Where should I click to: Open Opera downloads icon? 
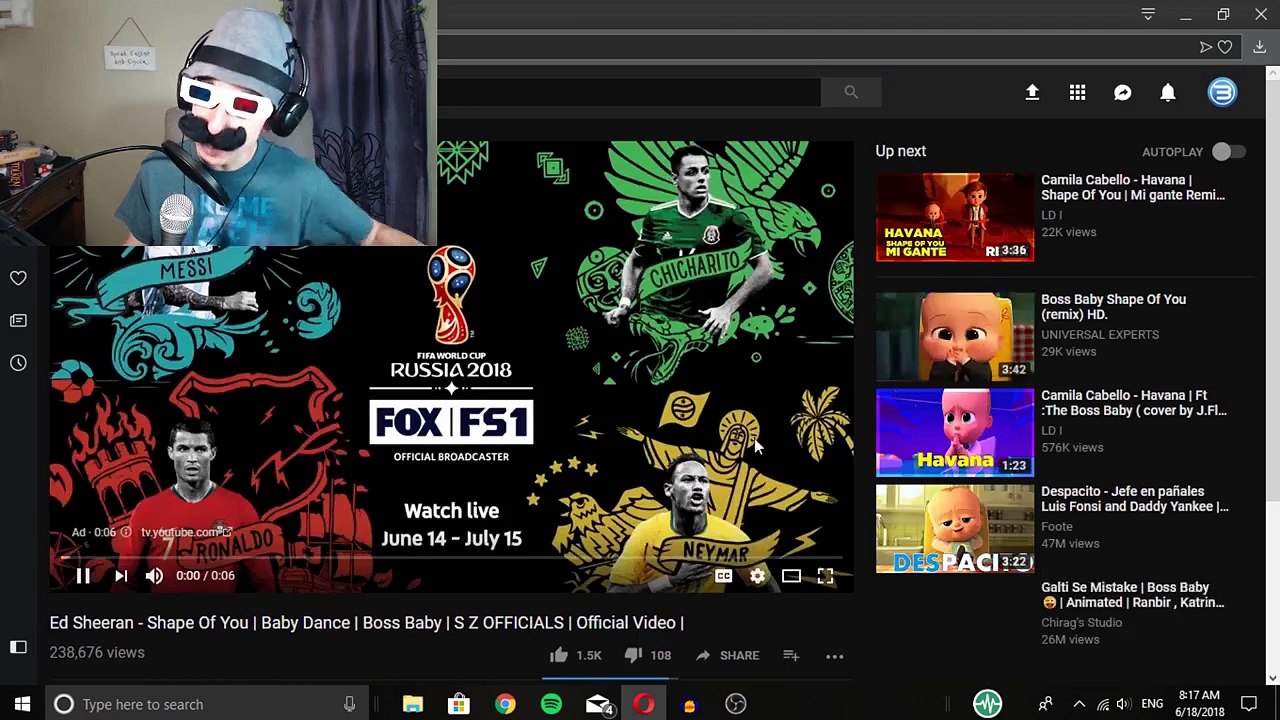[x=1259, y=47]
